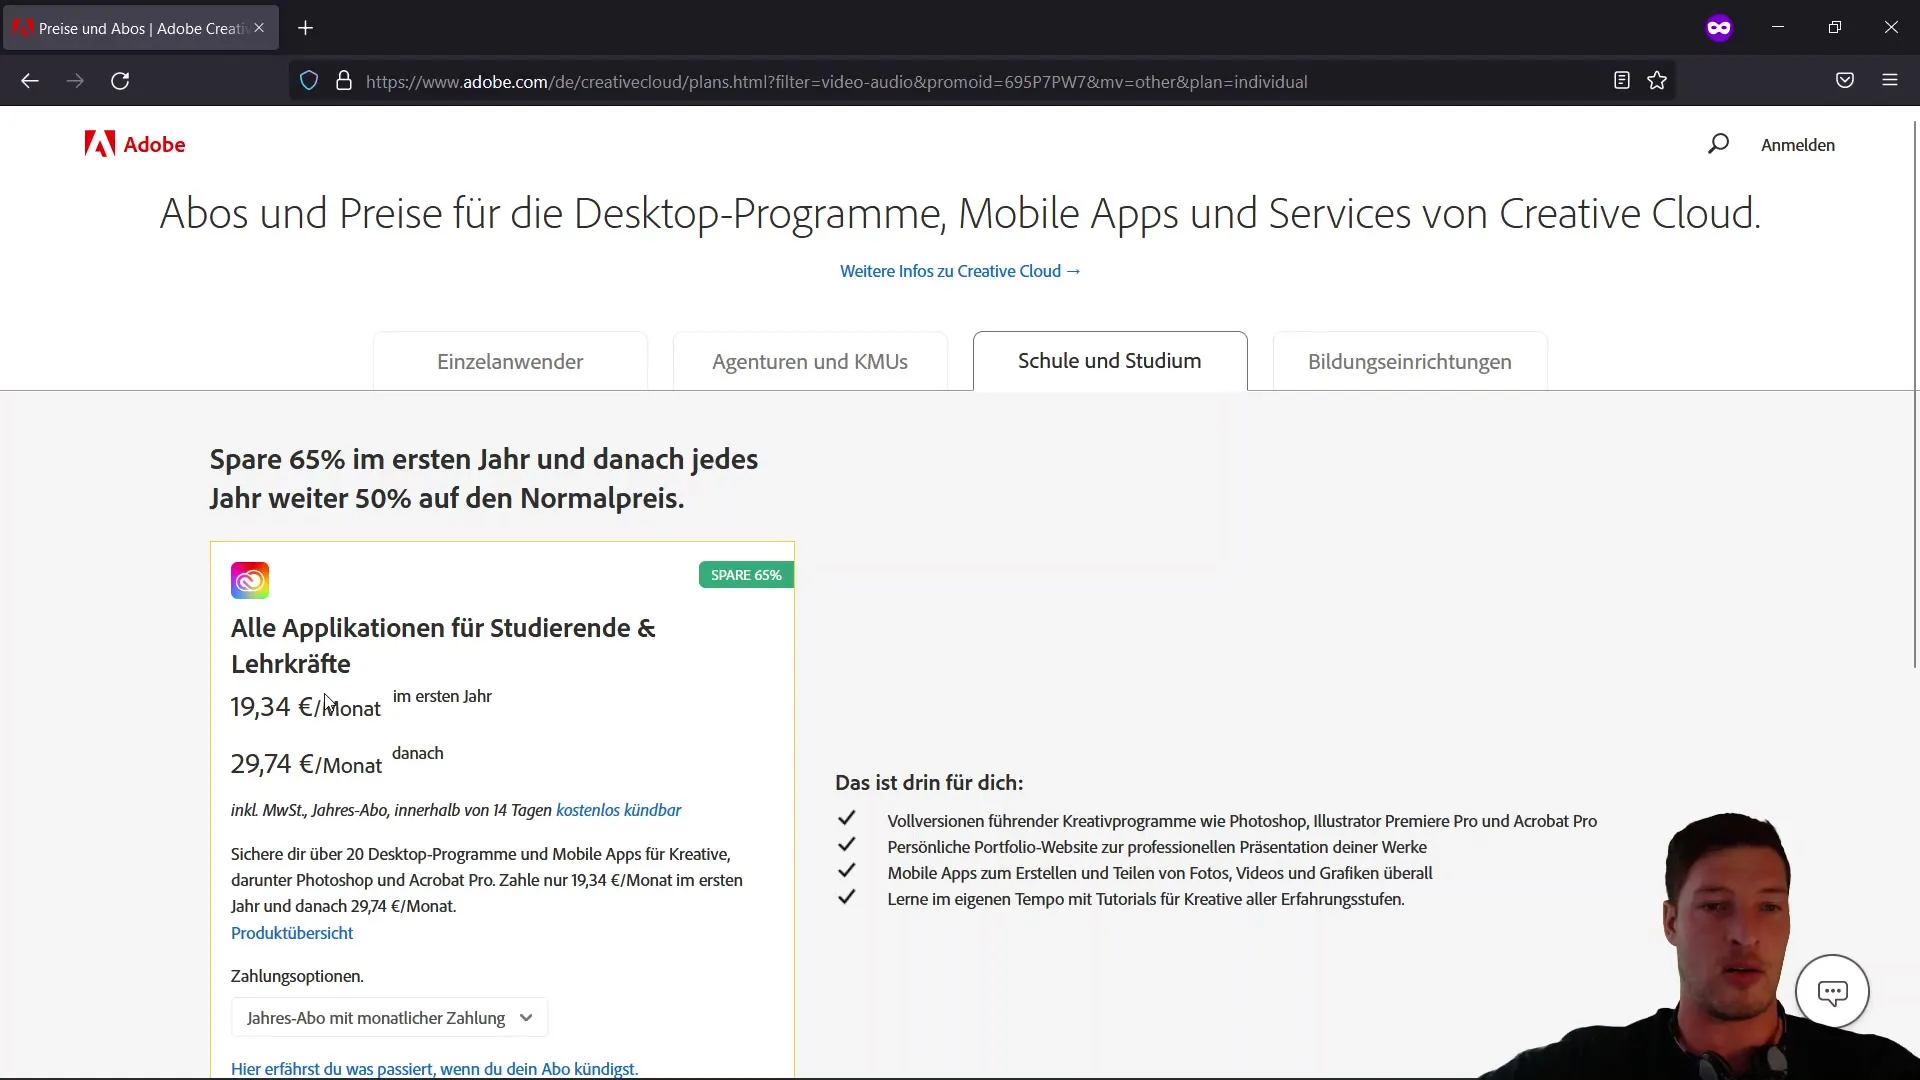Click the checkmark beside Lerne im eigenen Tempo

(846, 897)
